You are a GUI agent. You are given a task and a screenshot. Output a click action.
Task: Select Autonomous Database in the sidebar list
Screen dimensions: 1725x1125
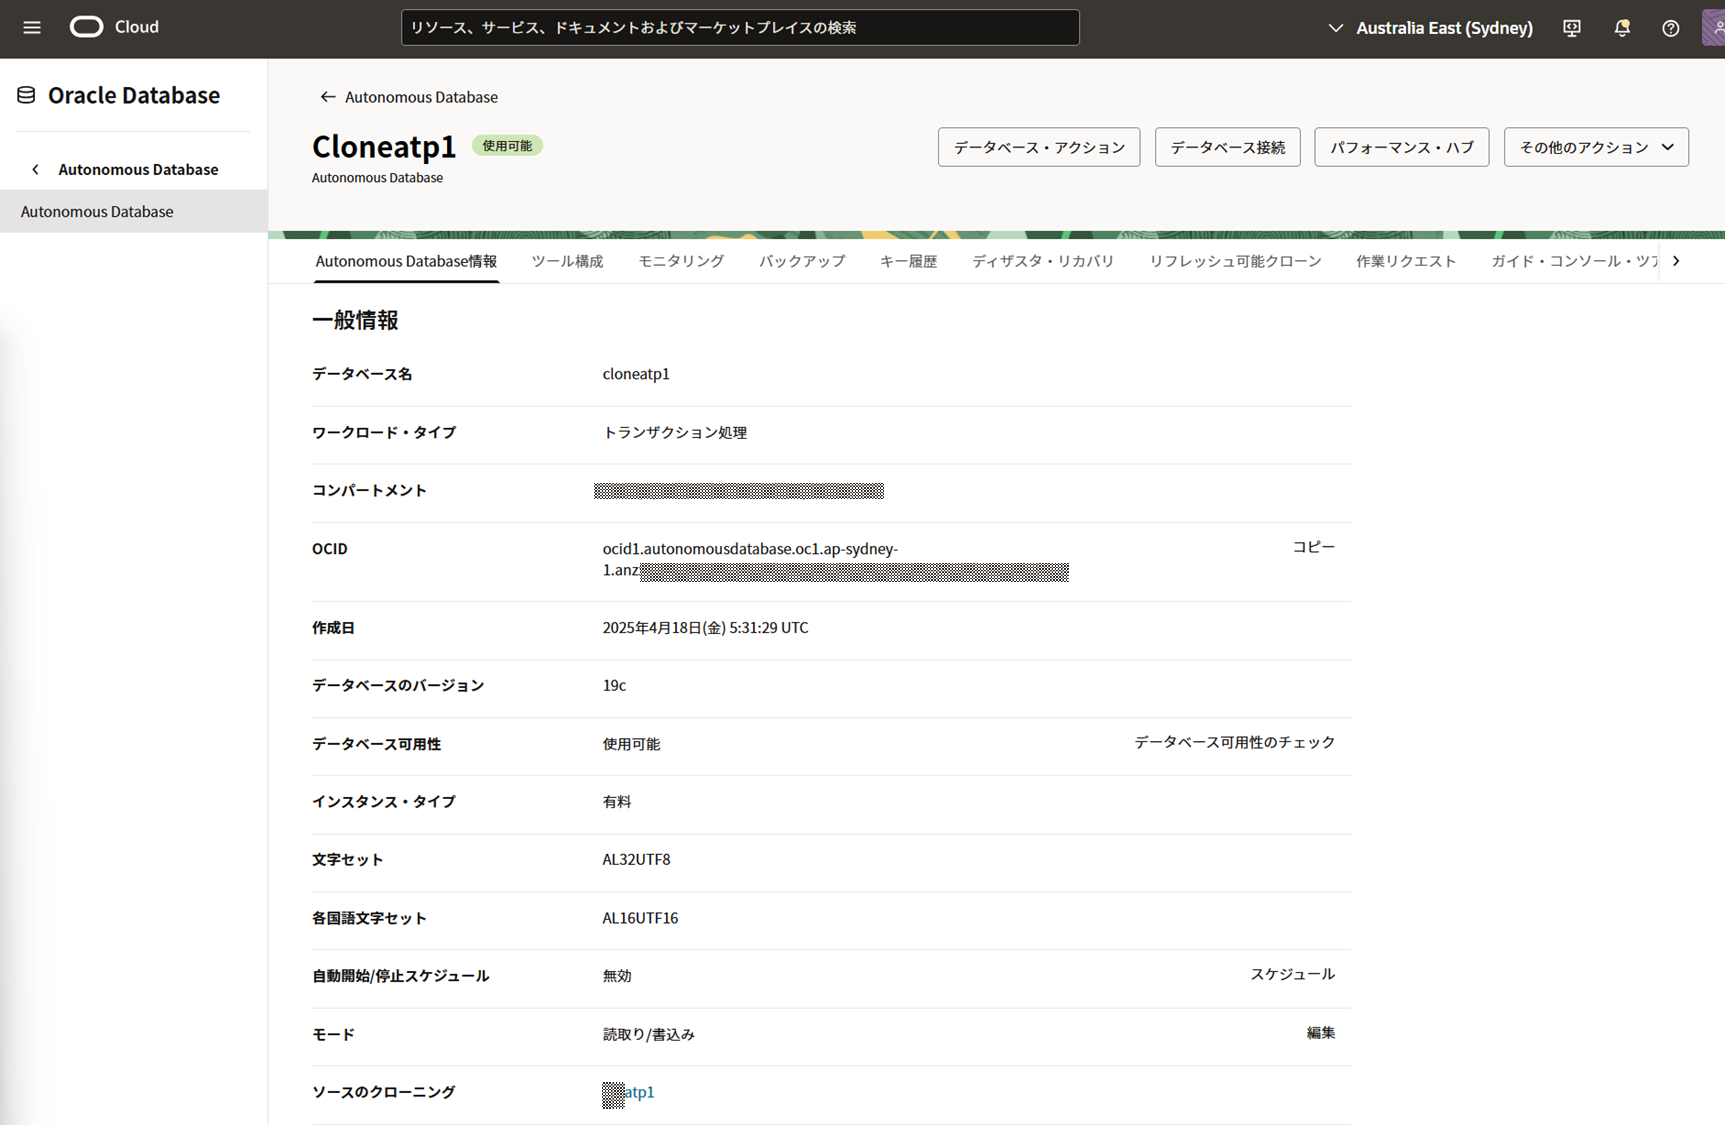tap(133, 211)
